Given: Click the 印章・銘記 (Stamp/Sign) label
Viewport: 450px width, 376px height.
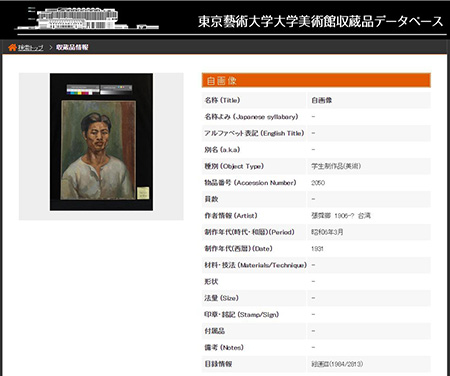Looking at the screenshot, I should (x=242, y=314).
